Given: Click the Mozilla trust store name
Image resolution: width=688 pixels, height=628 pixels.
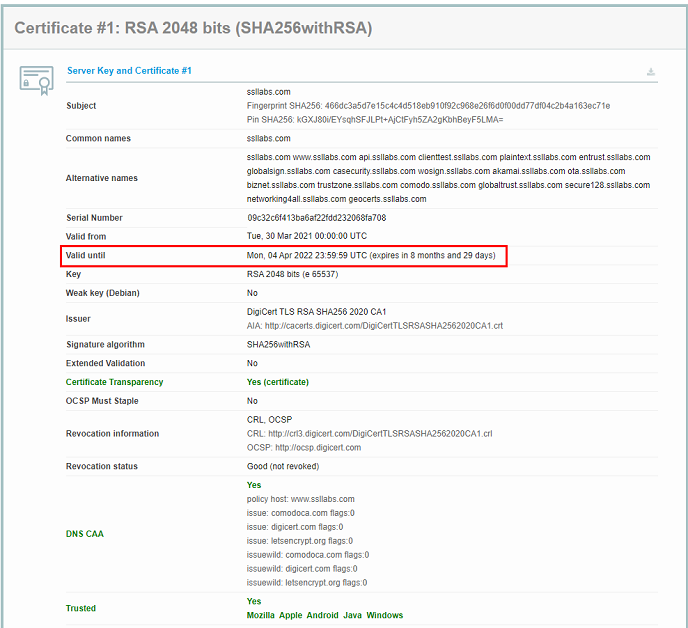Looking at the screenshot, I should 261,615.
